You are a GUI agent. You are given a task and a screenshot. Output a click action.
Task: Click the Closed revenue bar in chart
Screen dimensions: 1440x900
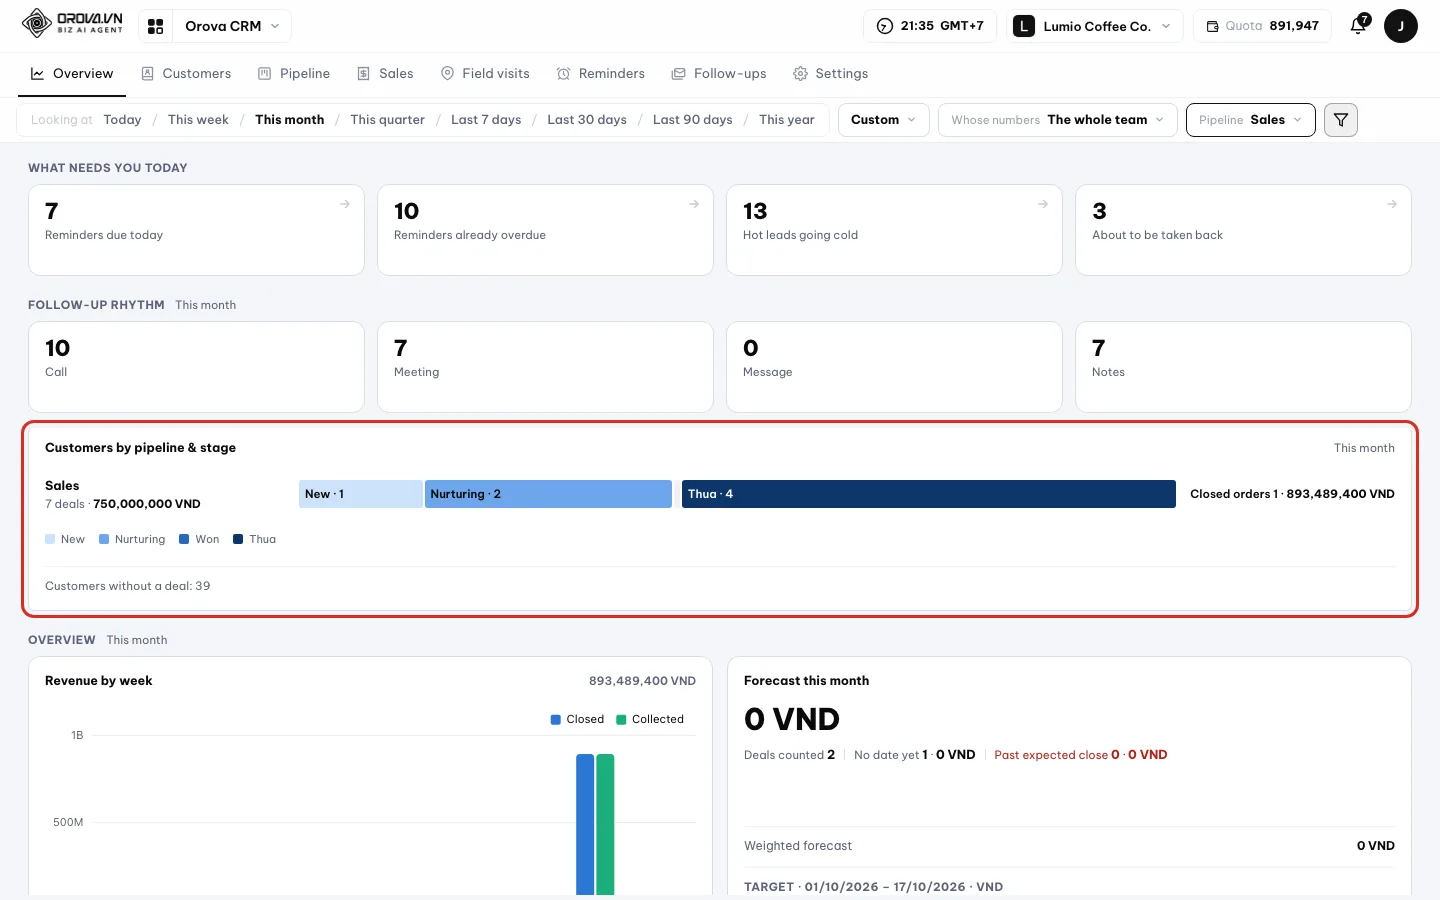[585, 824]
